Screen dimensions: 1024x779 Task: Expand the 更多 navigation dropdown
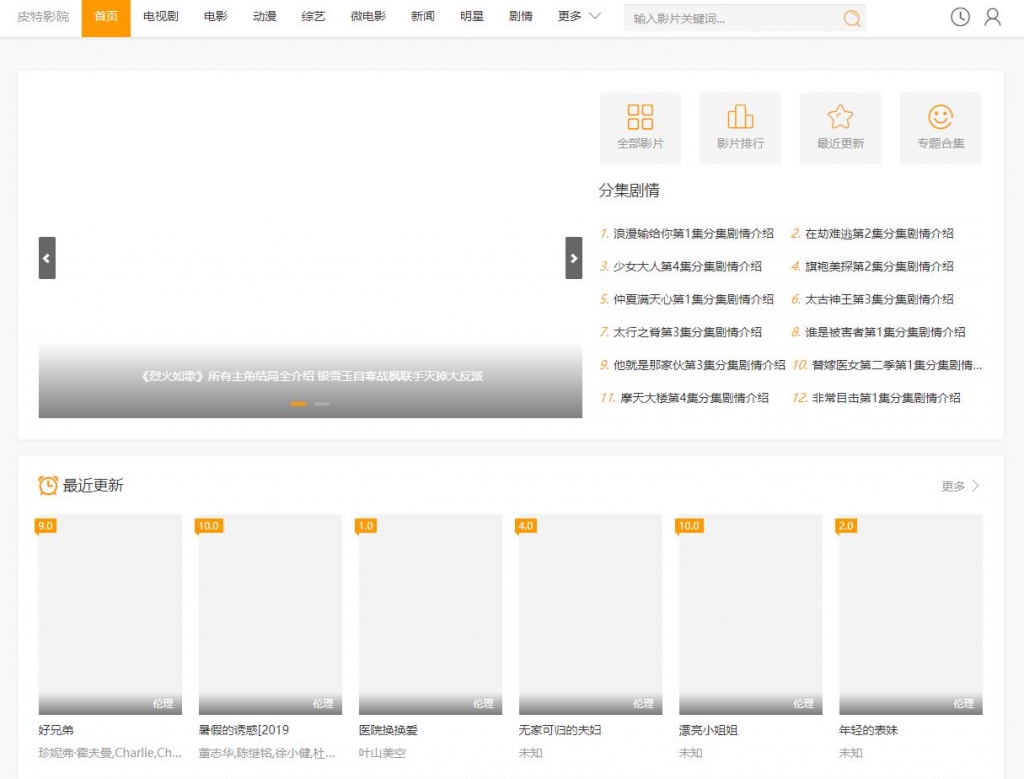pyautogui.click(x=579, y=17)
